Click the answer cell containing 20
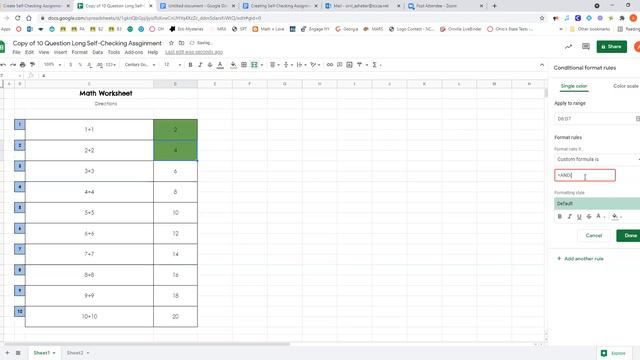Viewport: 640px width, 360px height. [176, 316]
